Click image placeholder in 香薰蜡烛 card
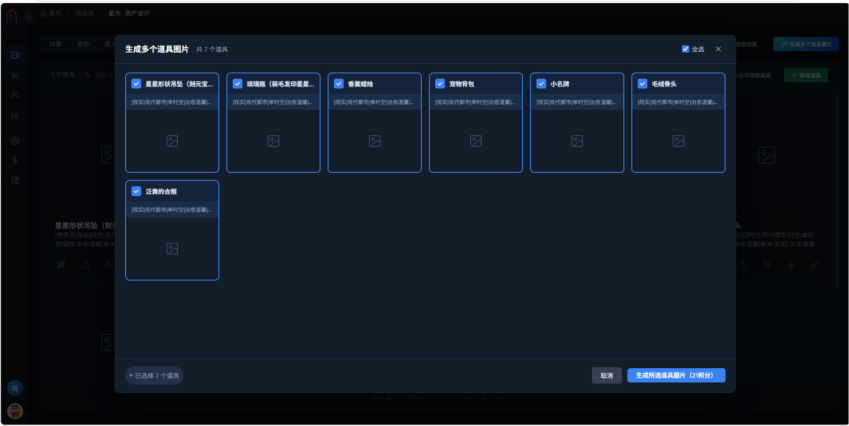 pyautogui.click(x=375, y=141)
